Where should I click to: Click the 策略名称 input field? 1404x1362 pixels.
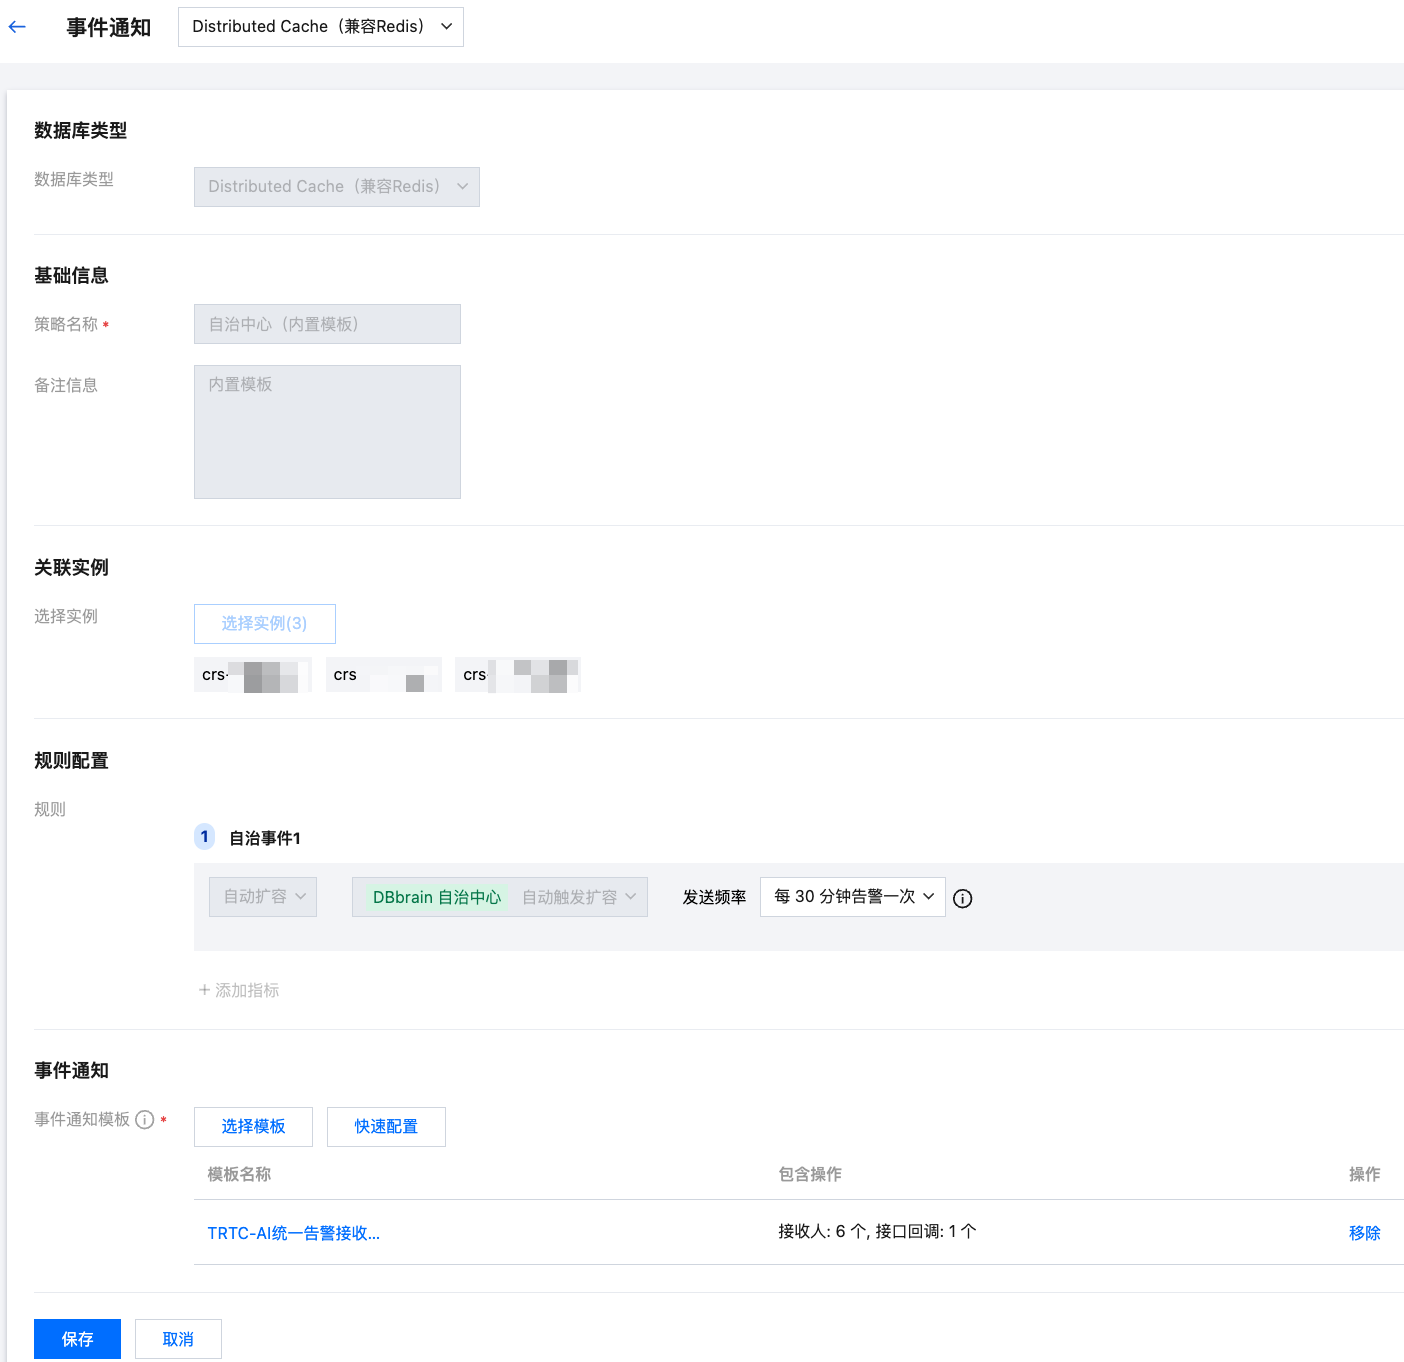pyautogui.click(x=327, y=324)
